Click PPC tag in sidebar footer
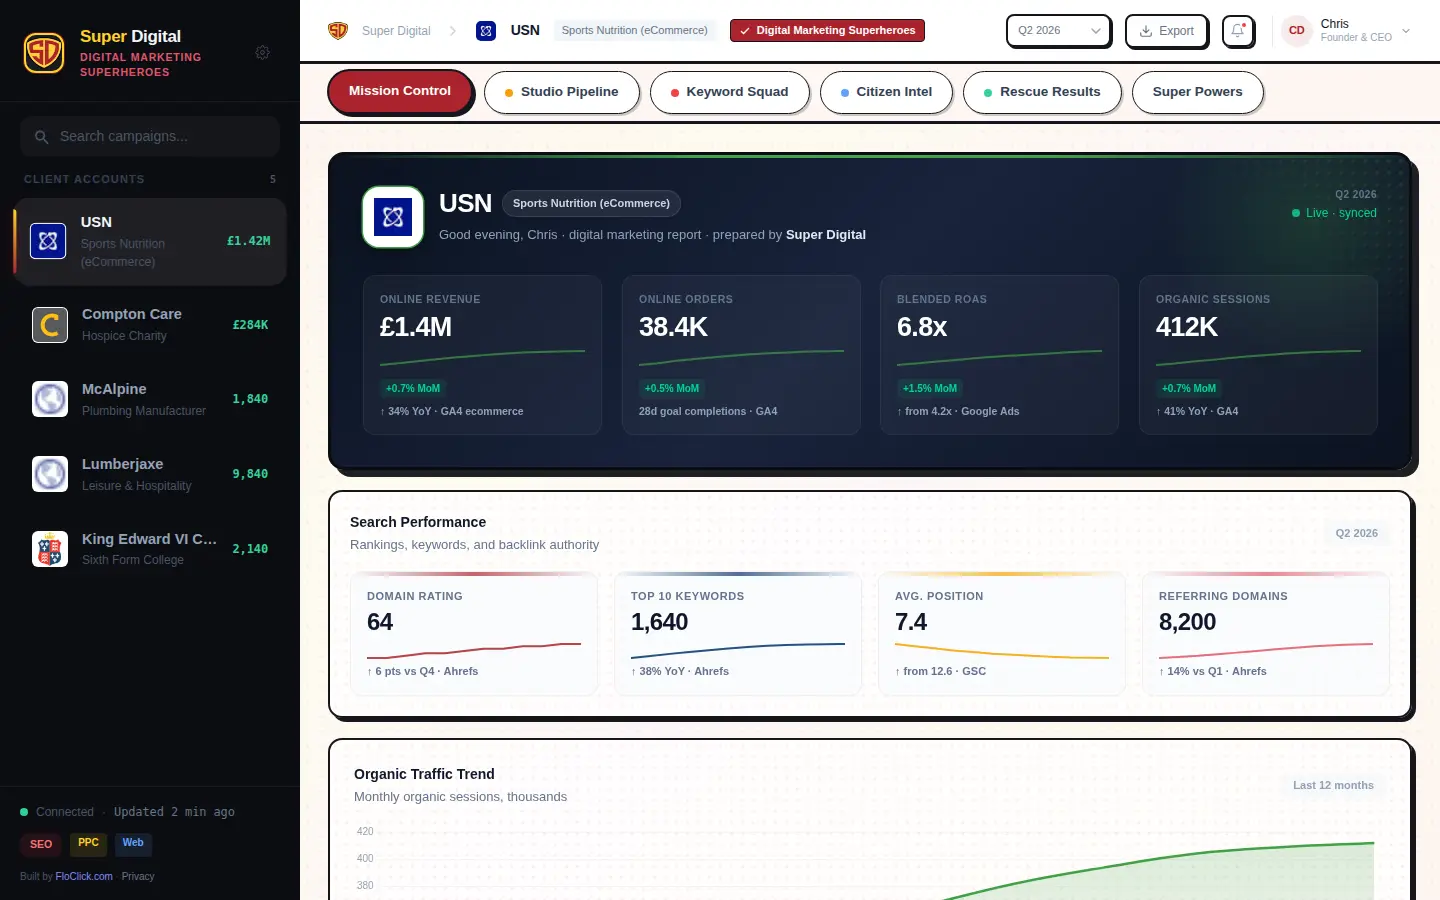This screenshot has height=900, width=1440. 88,844
